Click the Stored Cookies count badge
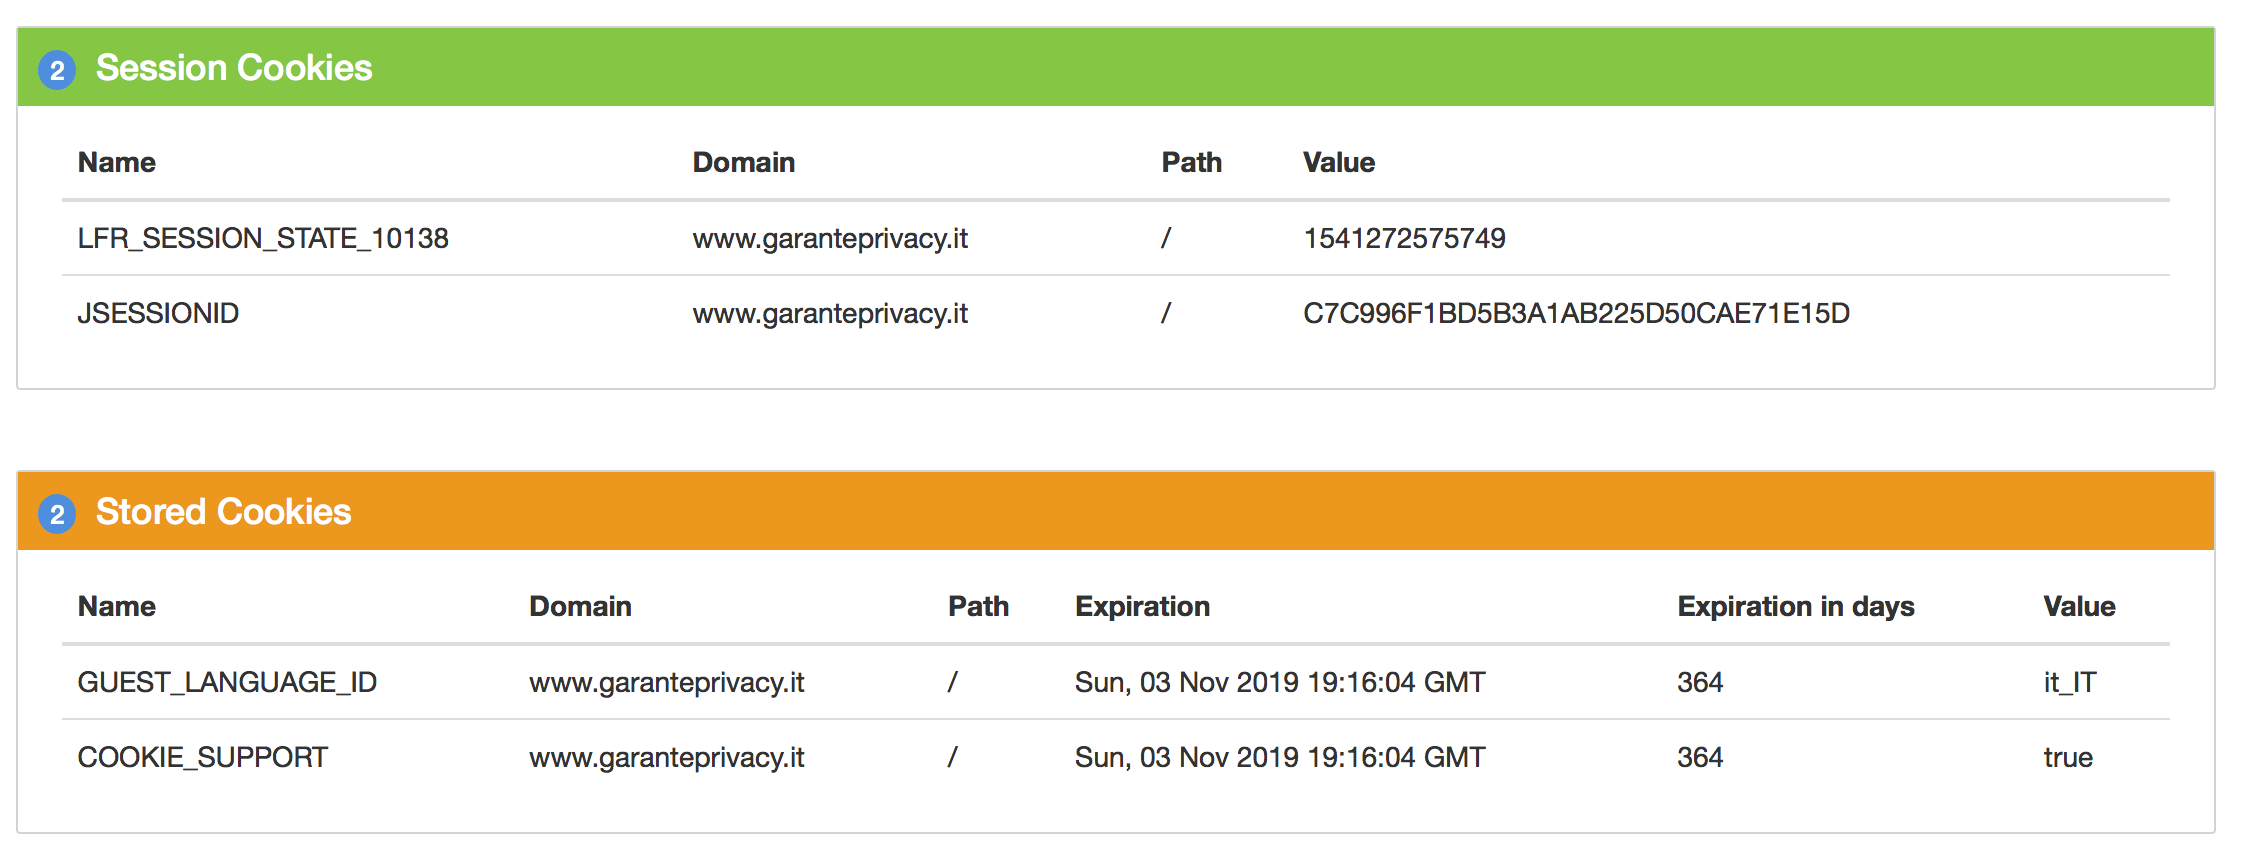The height and width of the screenshot is (858, 2246). (57, 514)
